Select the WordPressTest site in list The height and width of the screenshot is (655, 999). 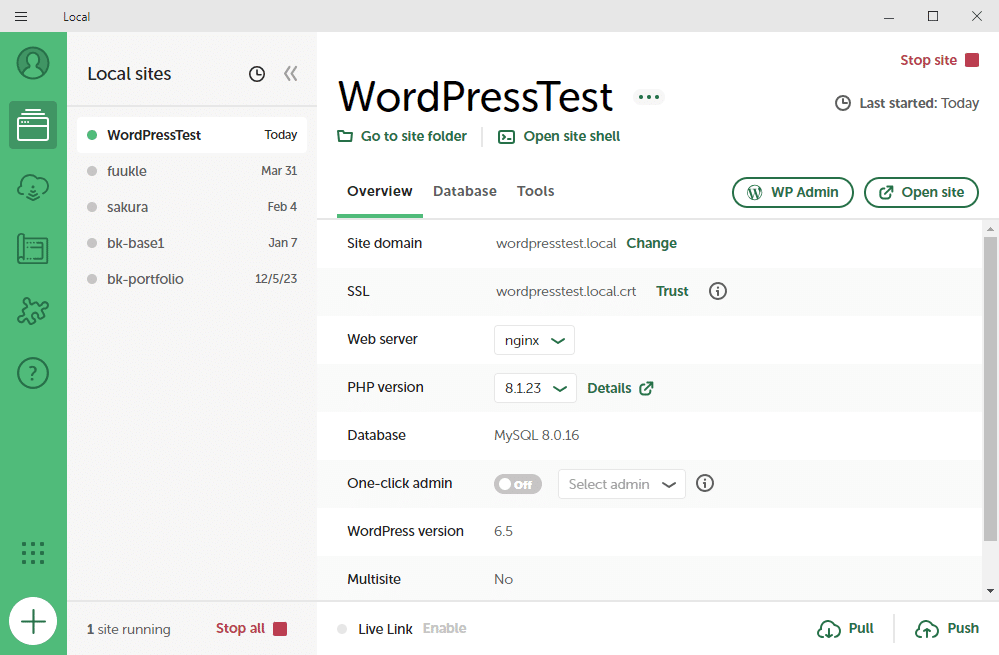[x=192, y=135]
